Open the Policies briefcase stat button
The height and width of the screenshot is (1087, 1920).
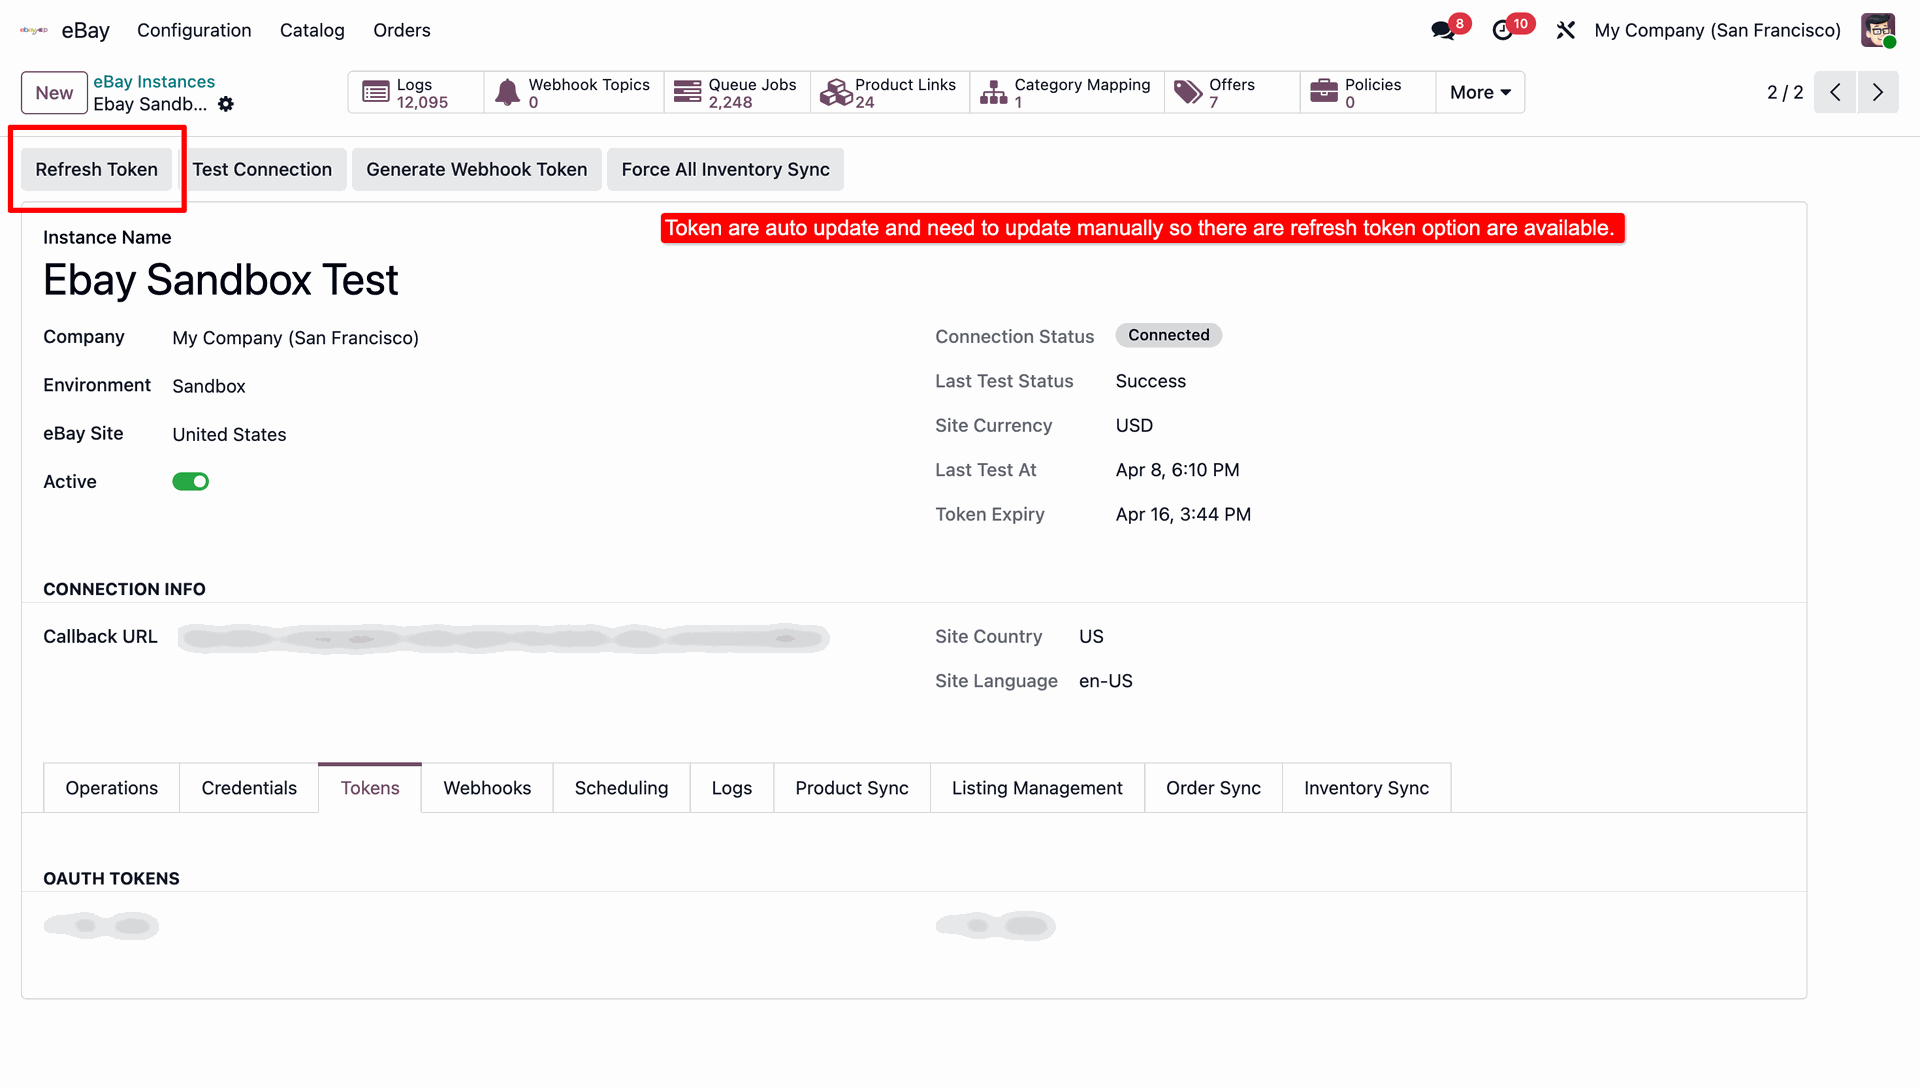tap(1368, 92)
